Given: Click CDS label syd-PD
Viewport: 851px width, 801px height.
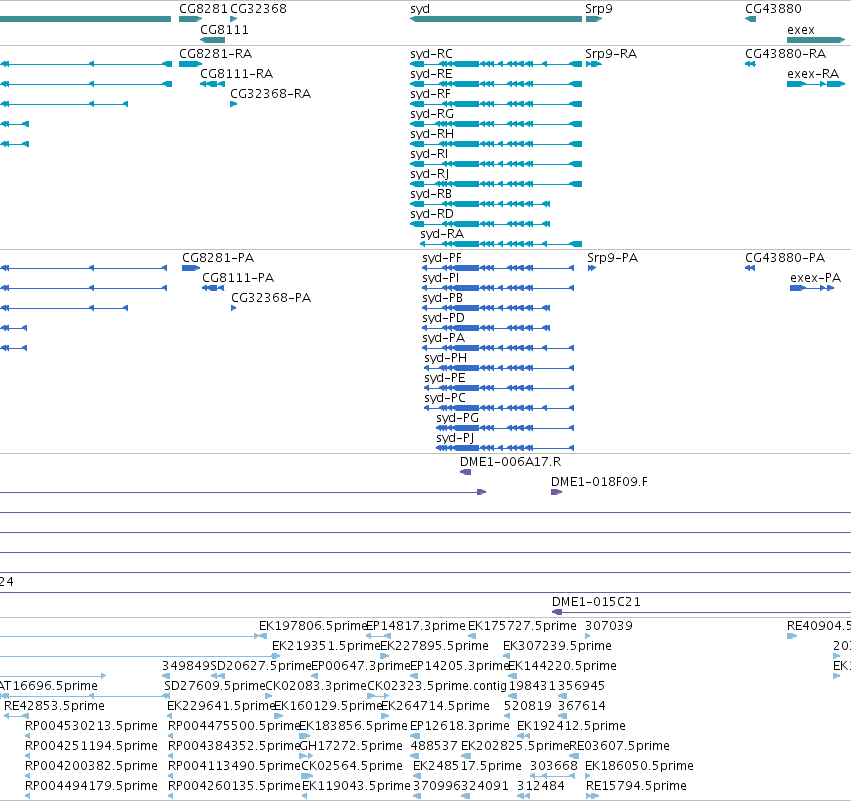Looking at the screenshot, I should click(443, 319).
